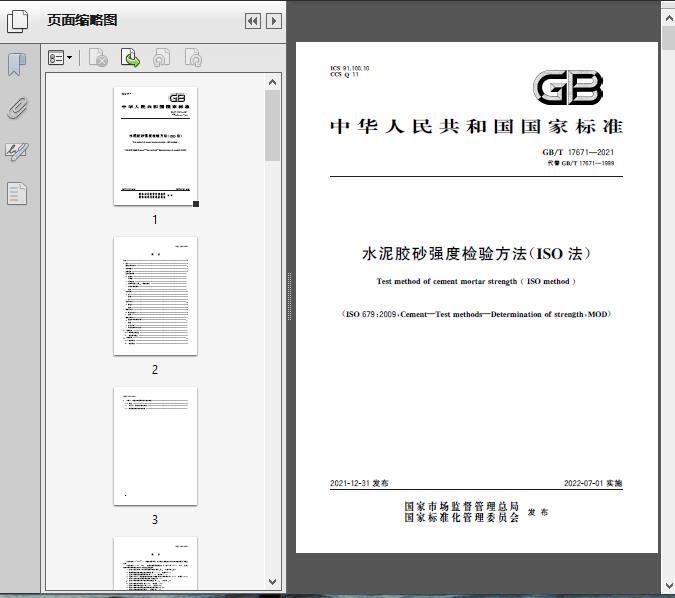Select page 1 thumbnail
The width and height of the screenshot is (675, 598).
coord(155,146)
